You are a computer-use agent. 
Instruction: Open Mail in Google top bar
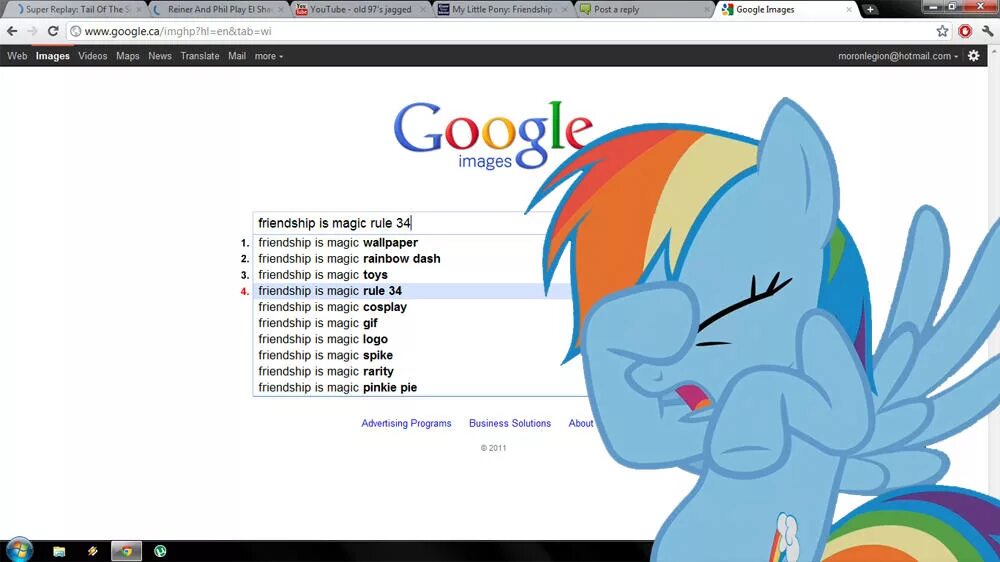point(237,56)
